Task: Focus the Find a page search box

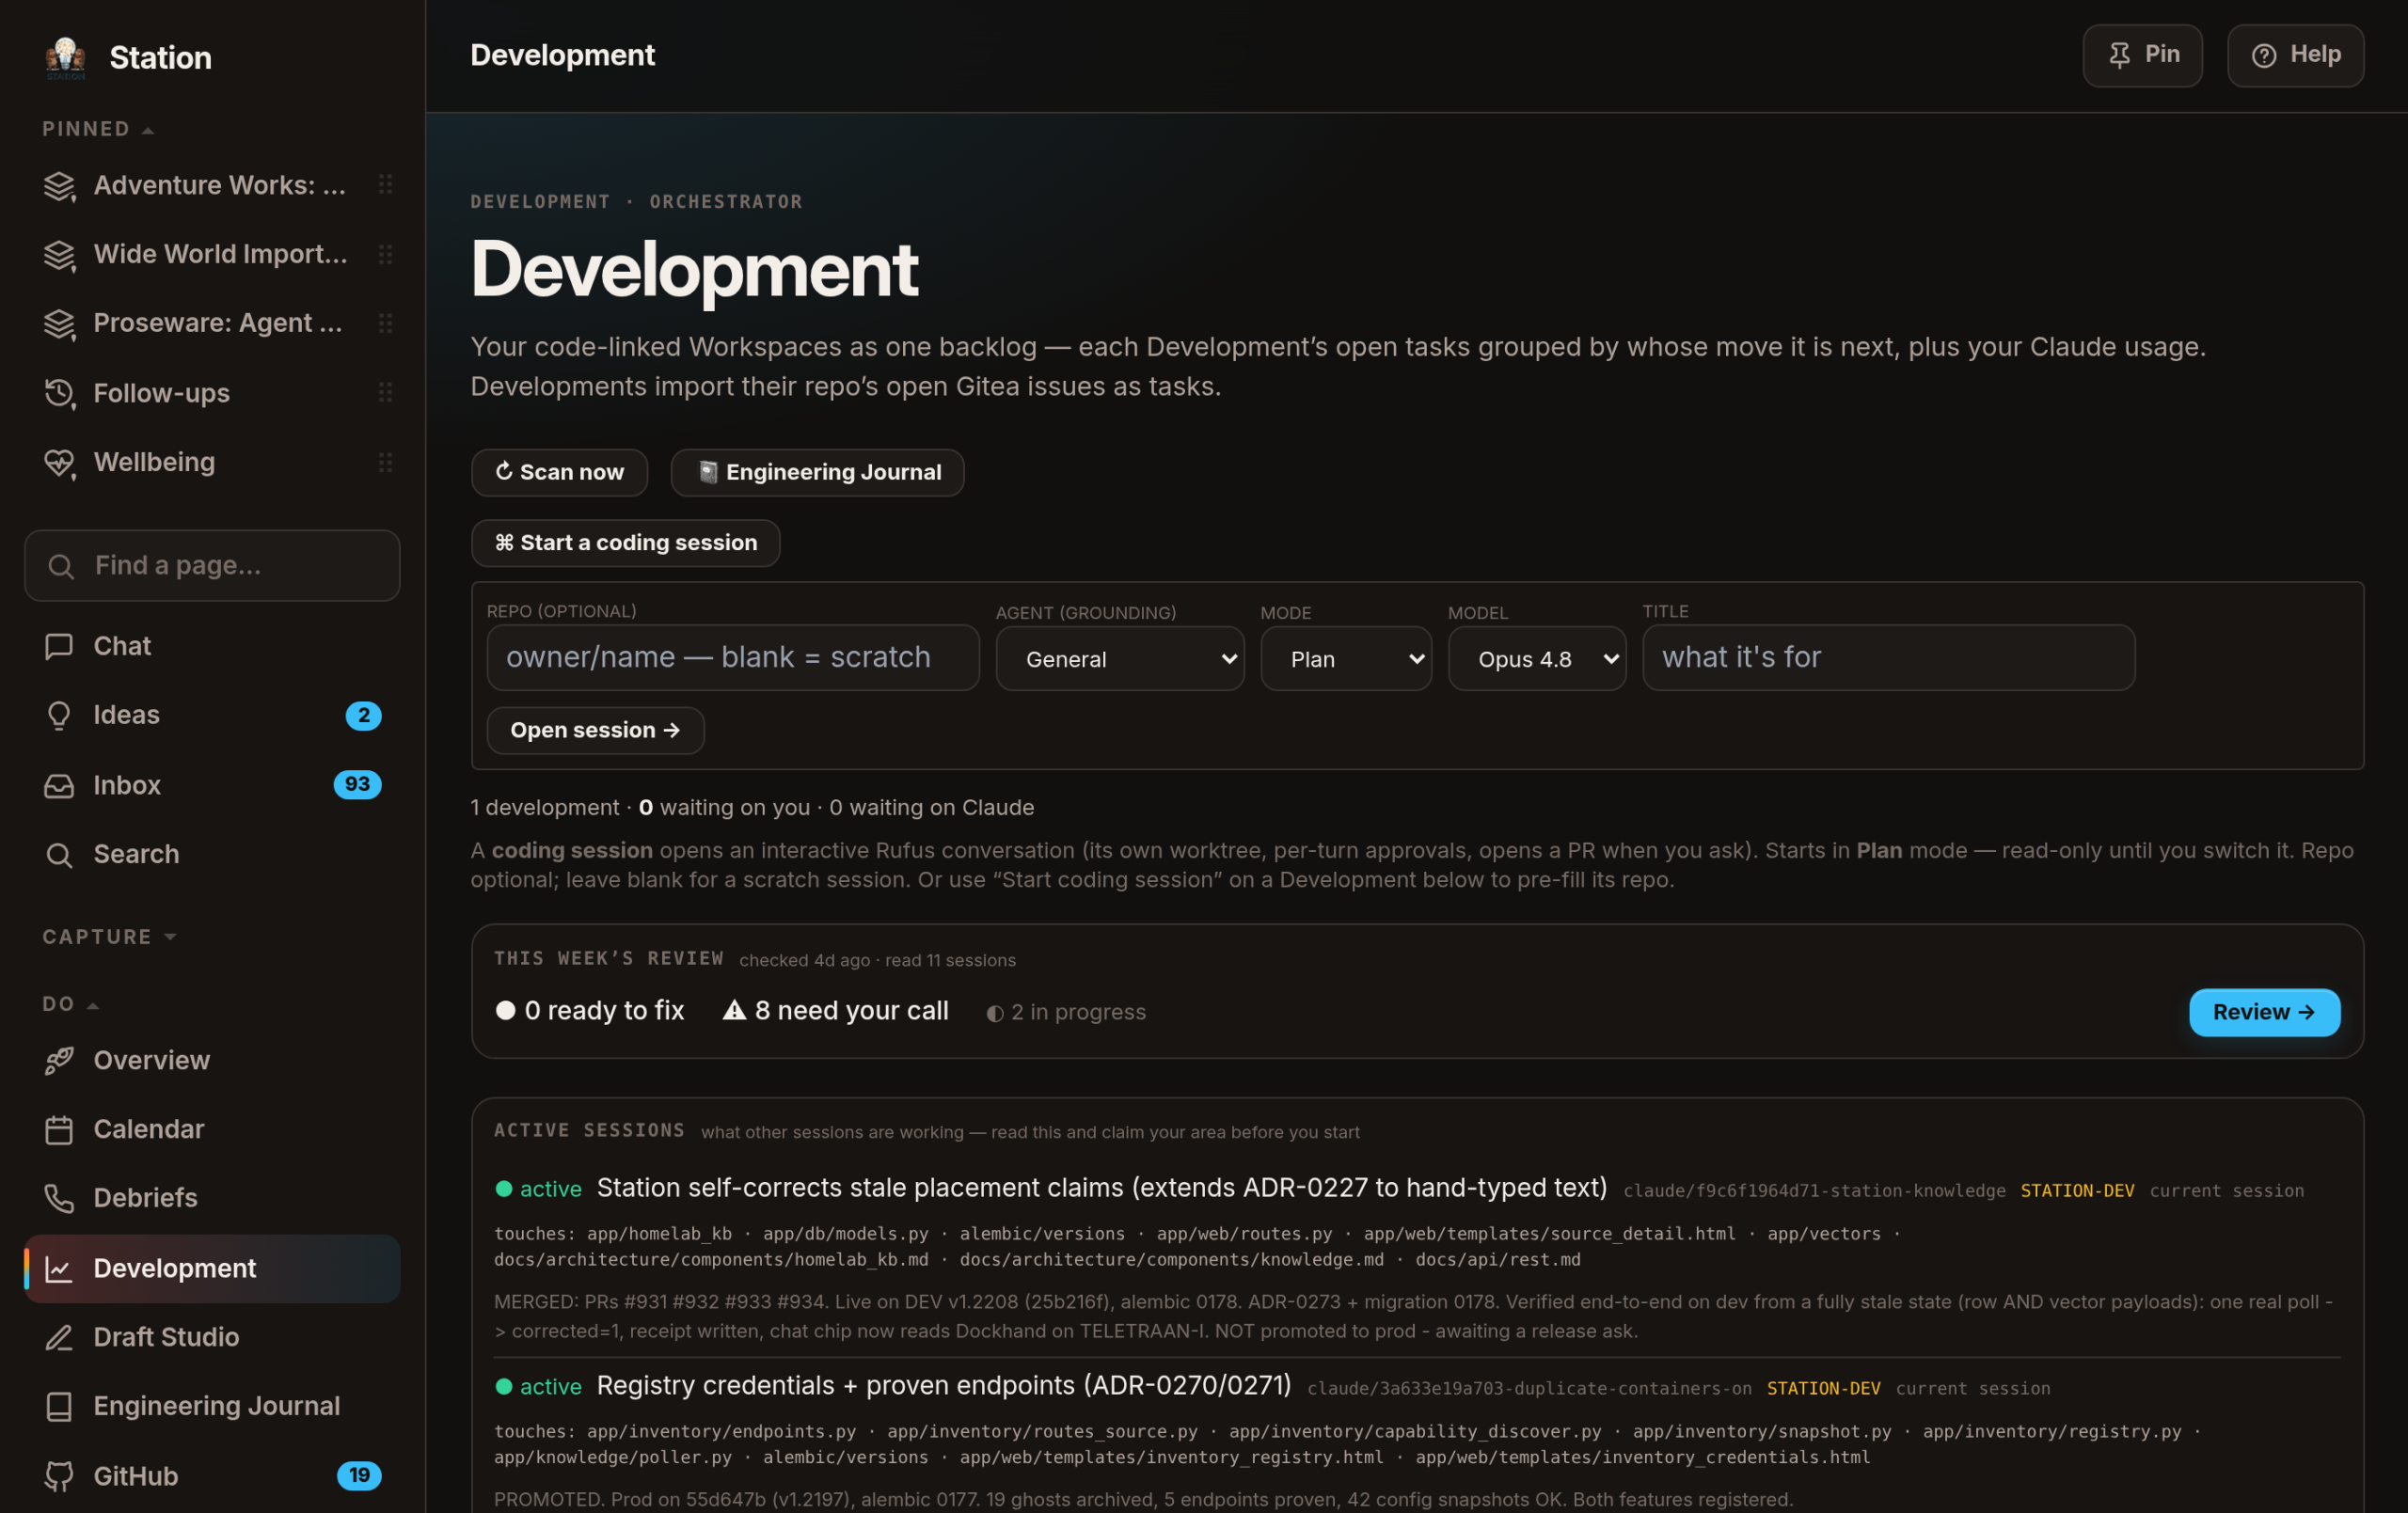Action: point(212,566)
